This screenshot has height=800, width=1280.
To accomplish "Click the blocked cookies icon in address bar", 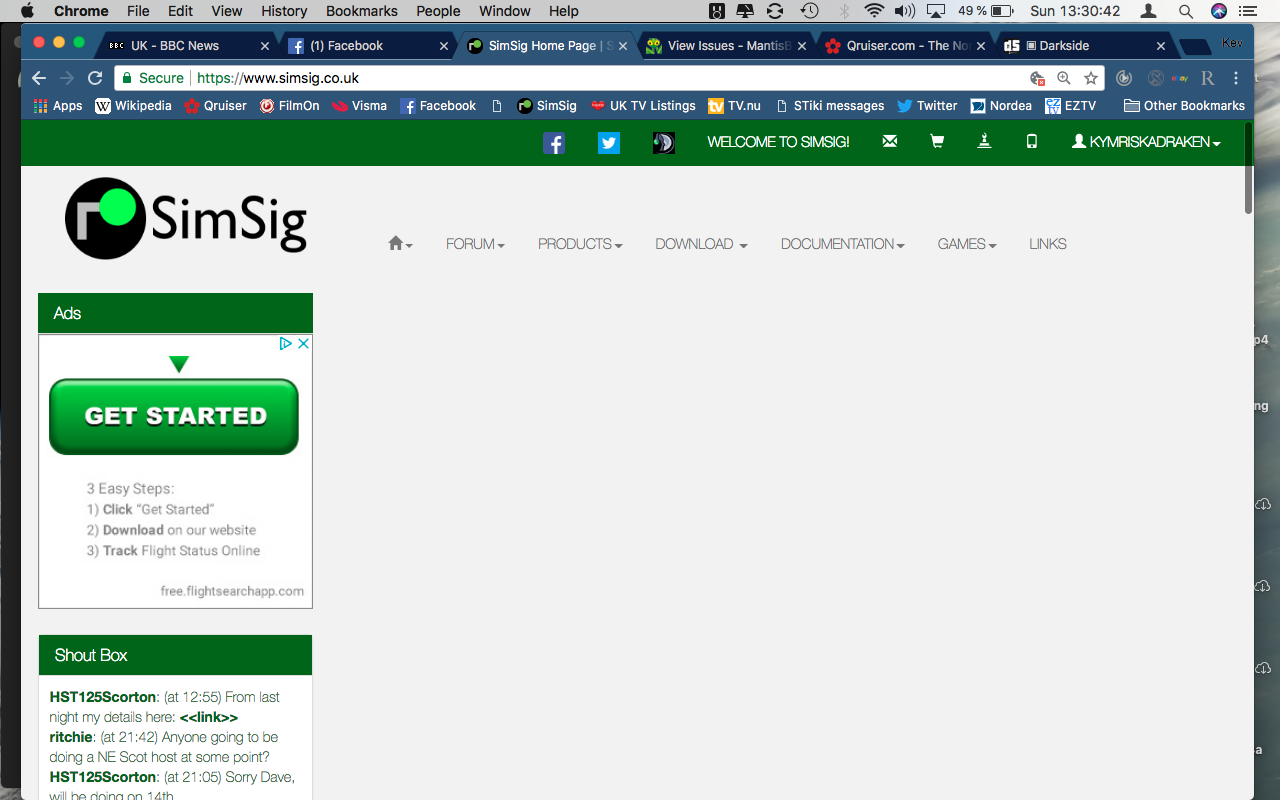I will click(x=1037, y=78).
